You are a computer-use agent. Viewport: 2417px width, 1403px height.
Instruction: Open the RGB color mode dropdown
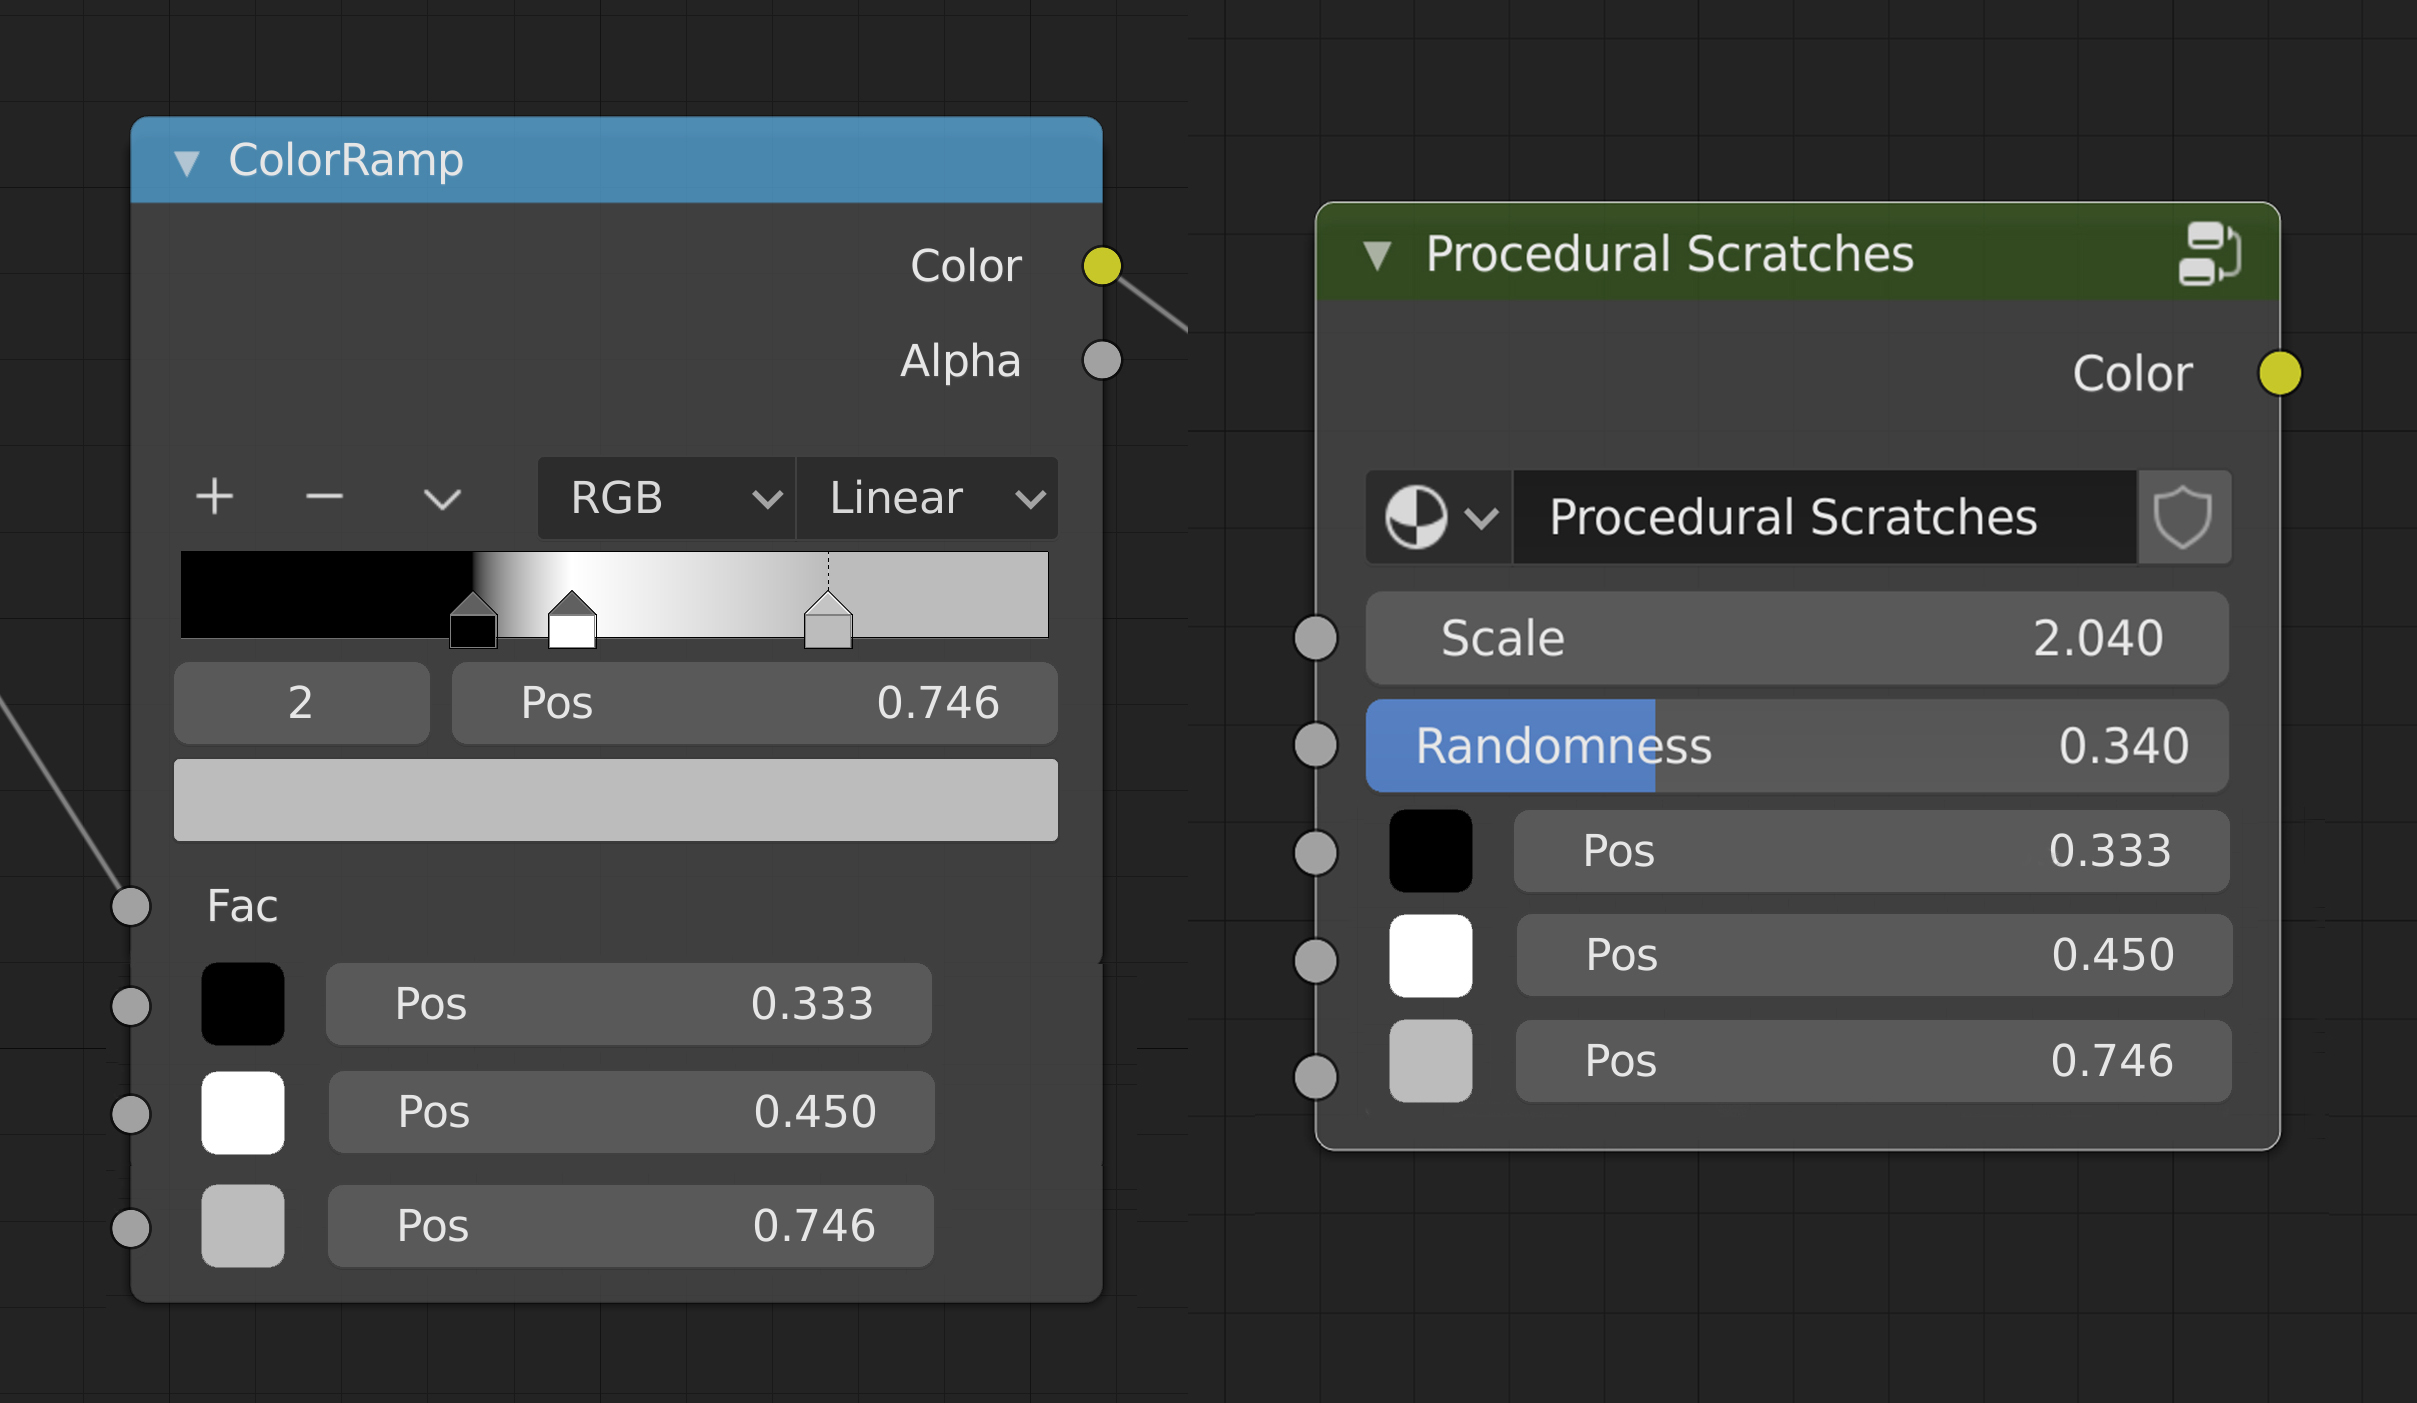click(x=666, y=498)
